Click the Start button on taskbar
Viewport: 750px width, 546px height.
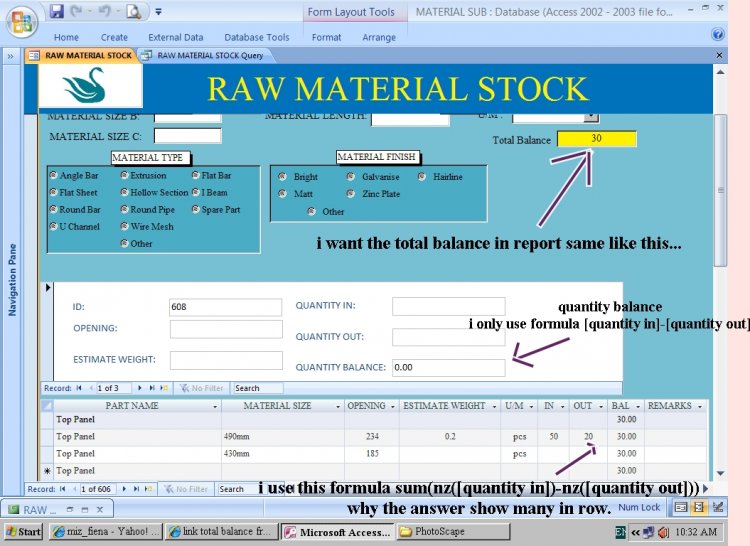click(23, 531)
